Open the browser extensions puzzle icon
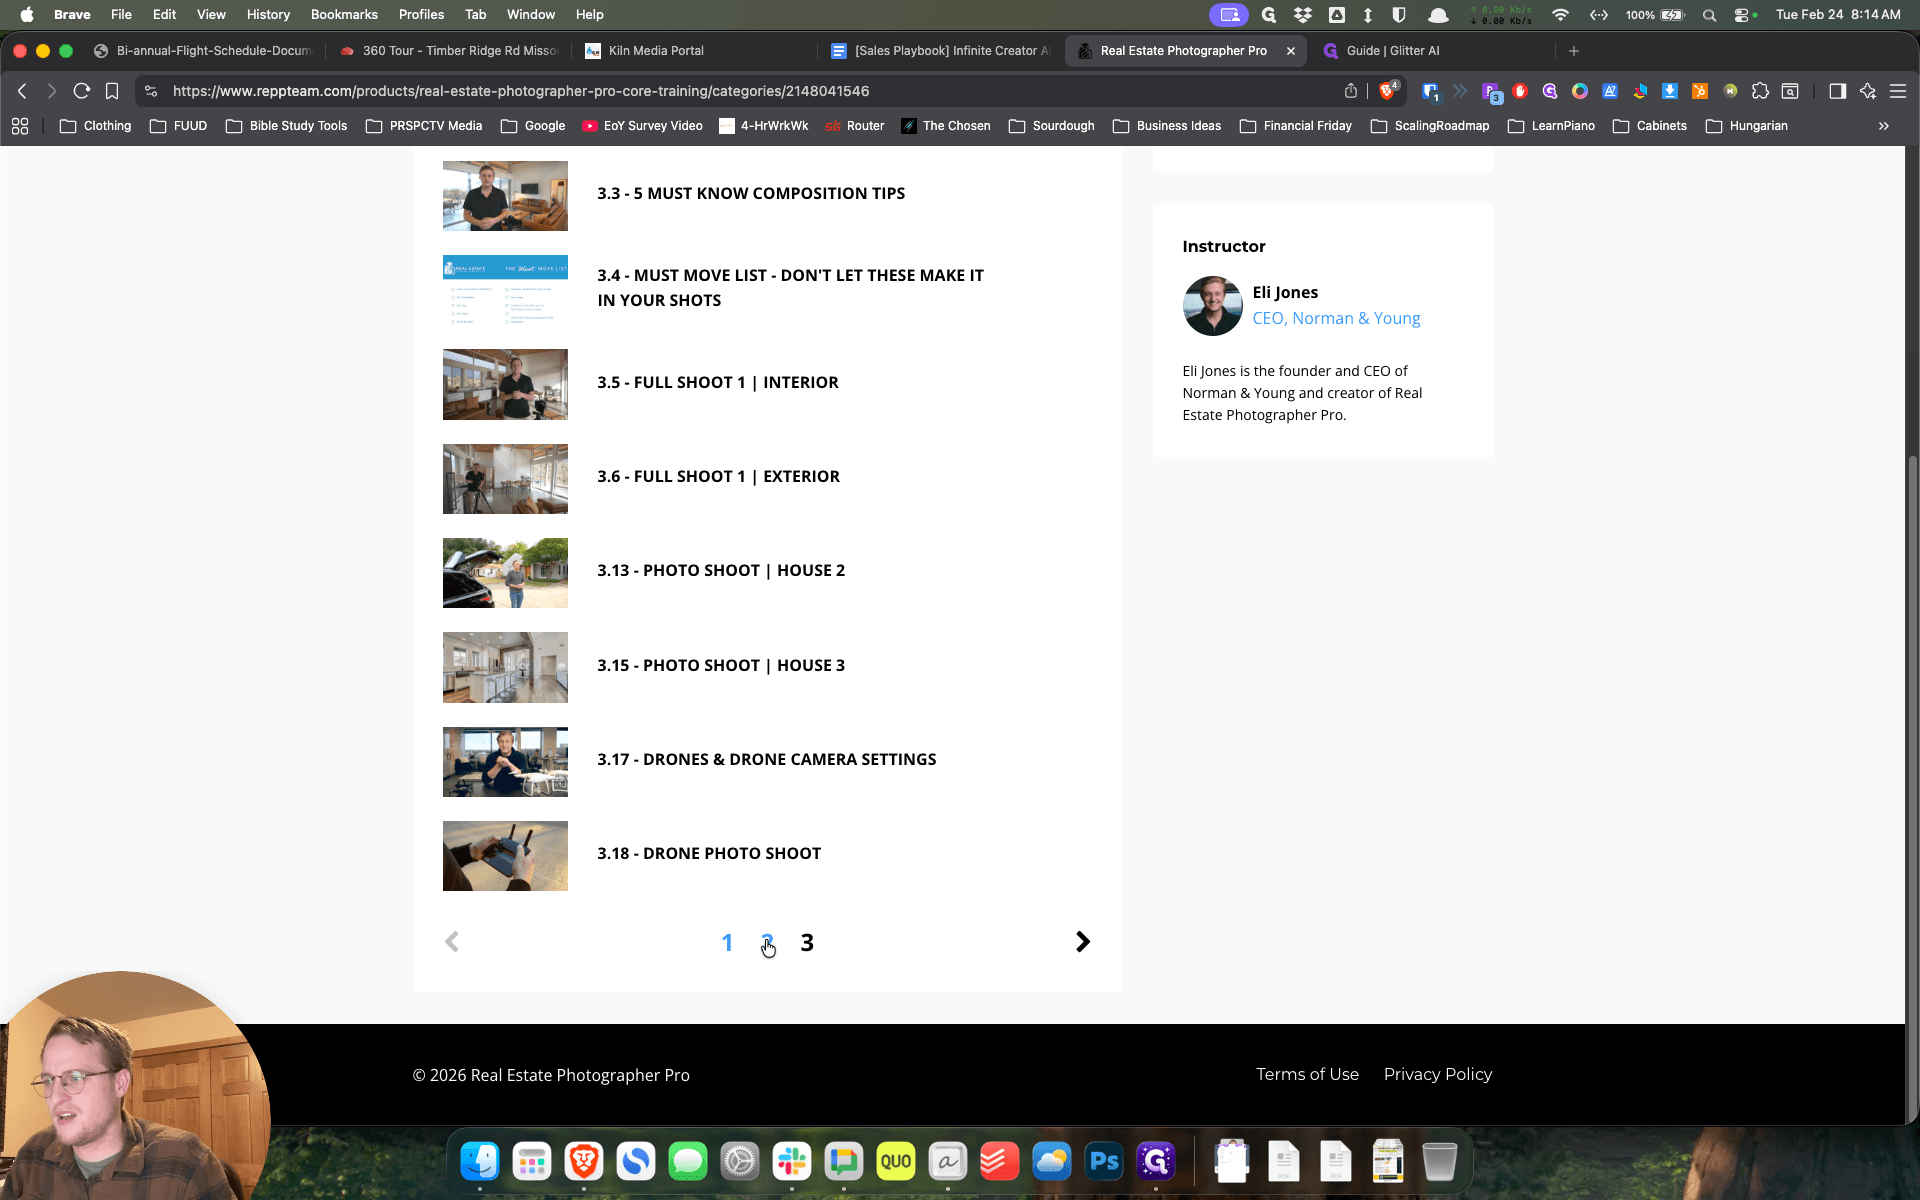The image size is (1920, 1200). [x=1760, y=91]
